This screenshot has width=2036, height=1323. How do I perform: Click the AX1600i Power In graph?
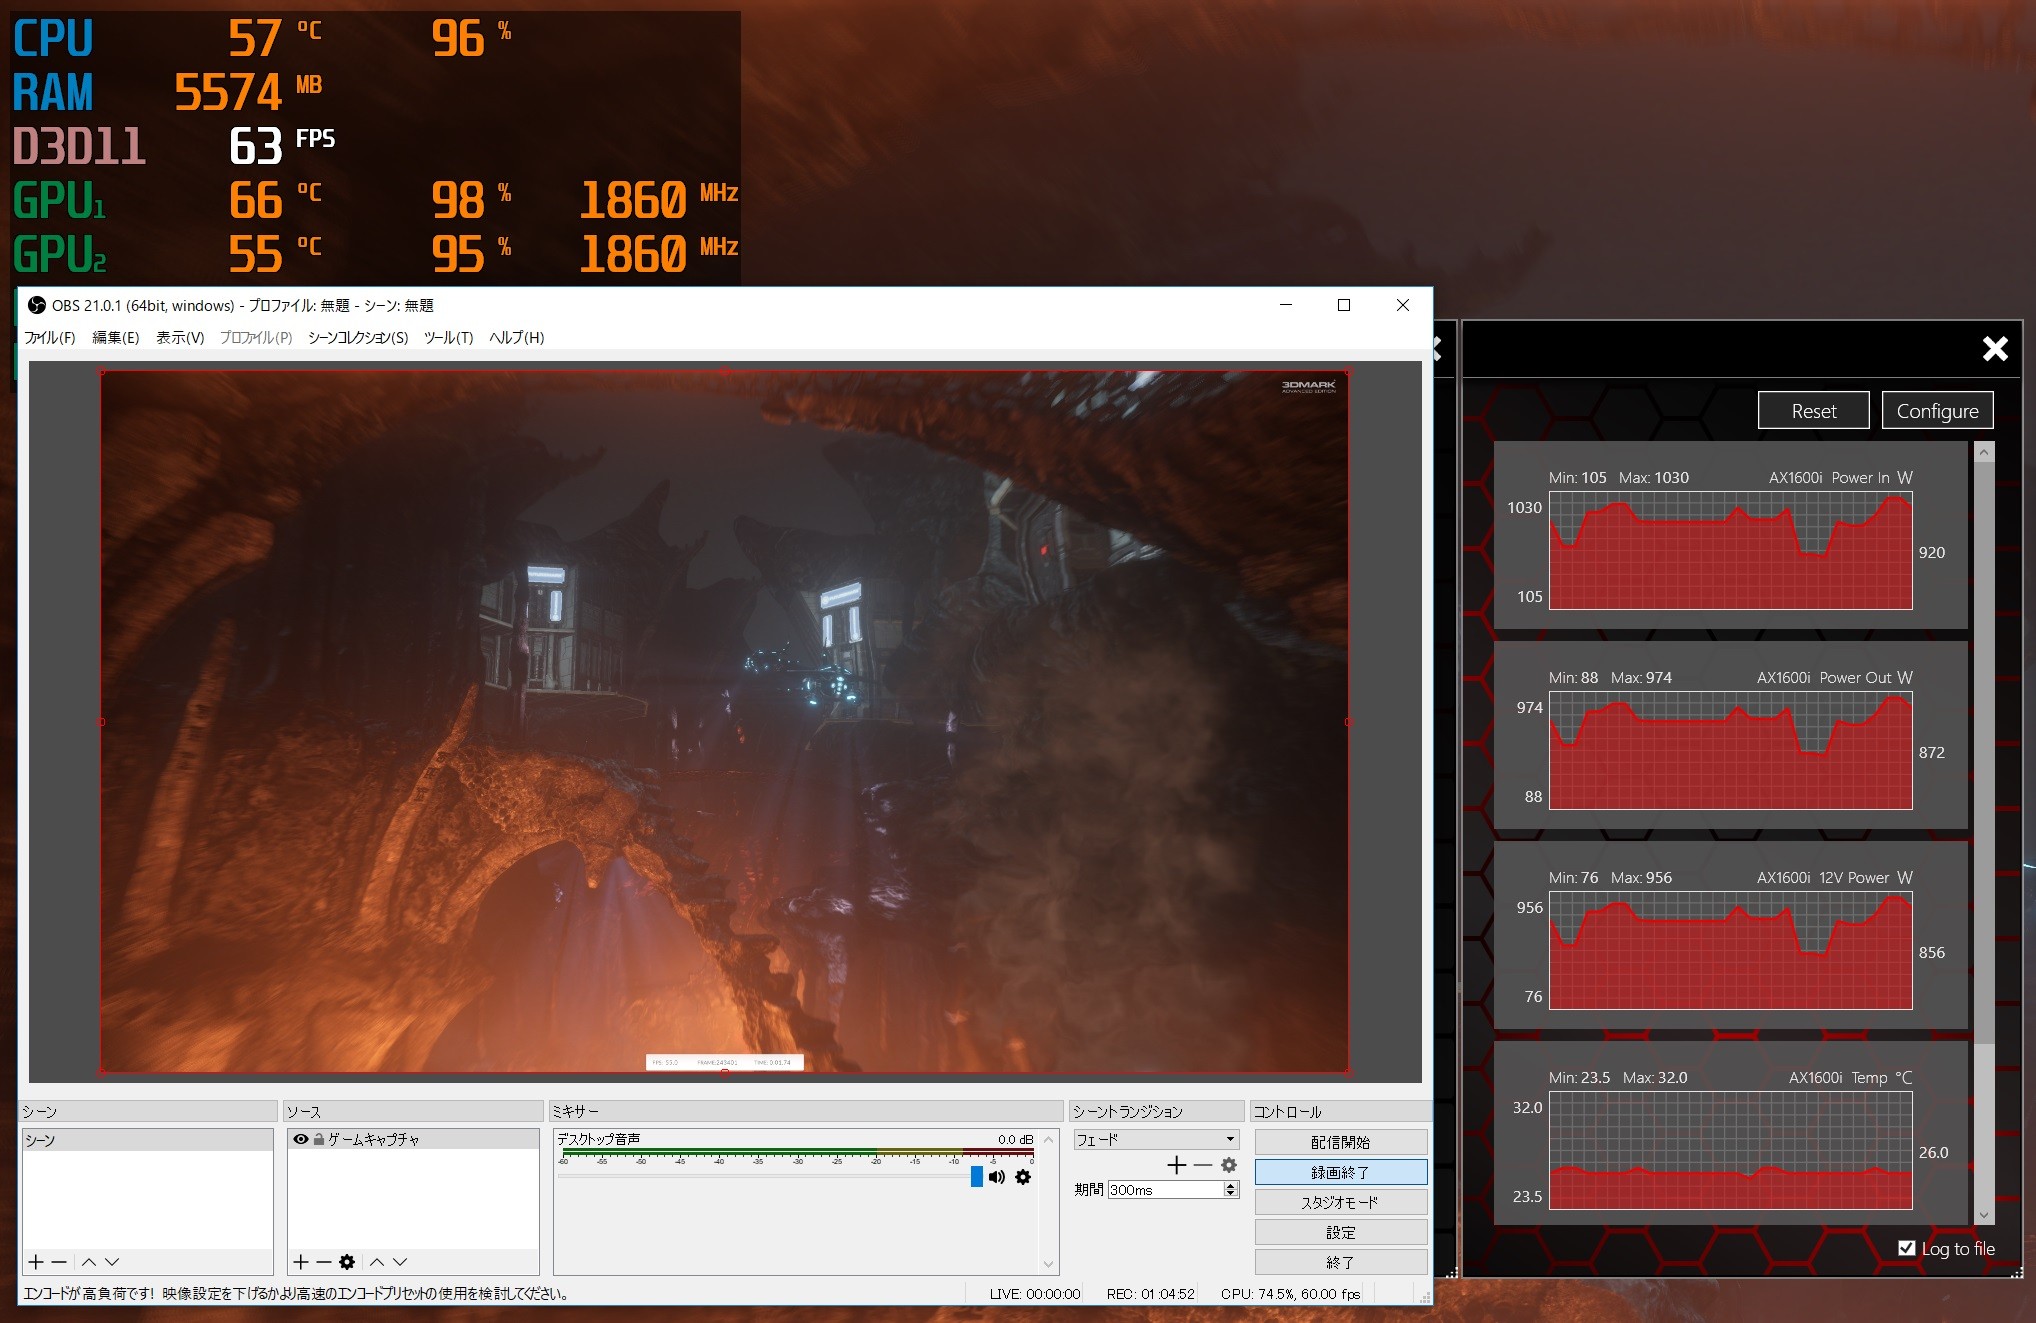[1730, 551]
